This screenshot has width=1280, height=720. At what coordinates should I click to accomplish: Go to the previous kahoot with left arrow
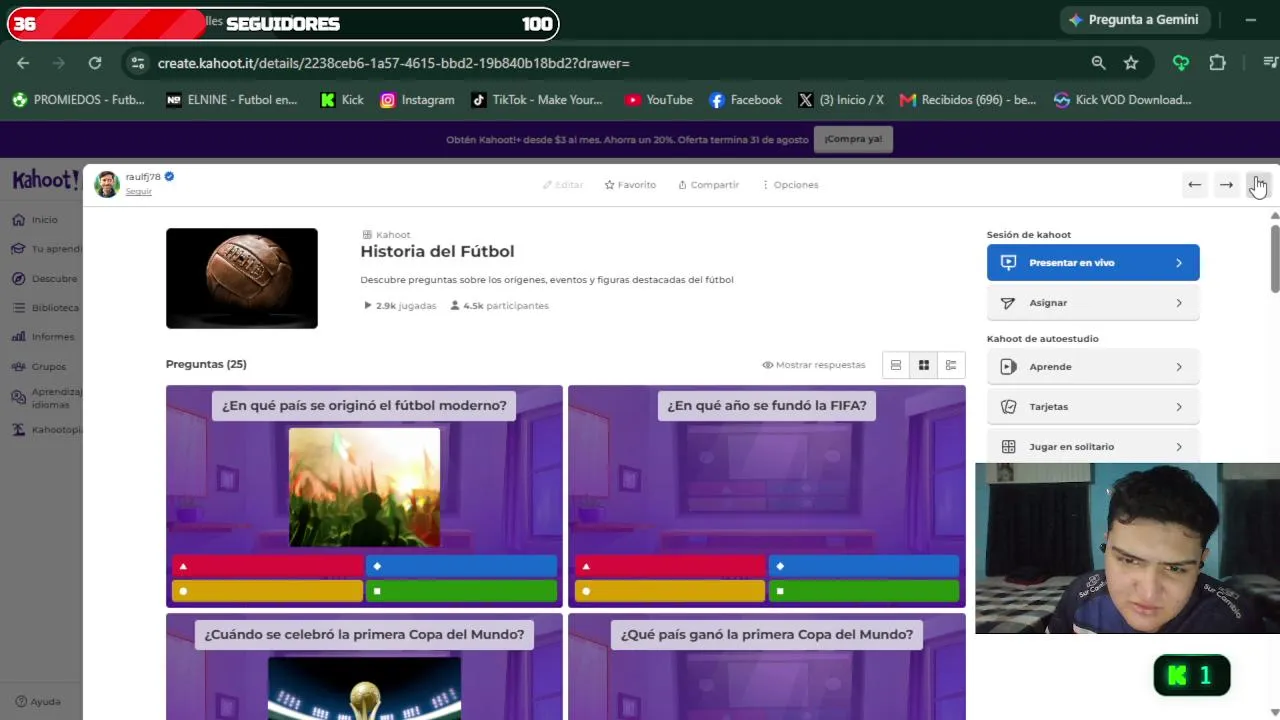(x=1194, y=185)
